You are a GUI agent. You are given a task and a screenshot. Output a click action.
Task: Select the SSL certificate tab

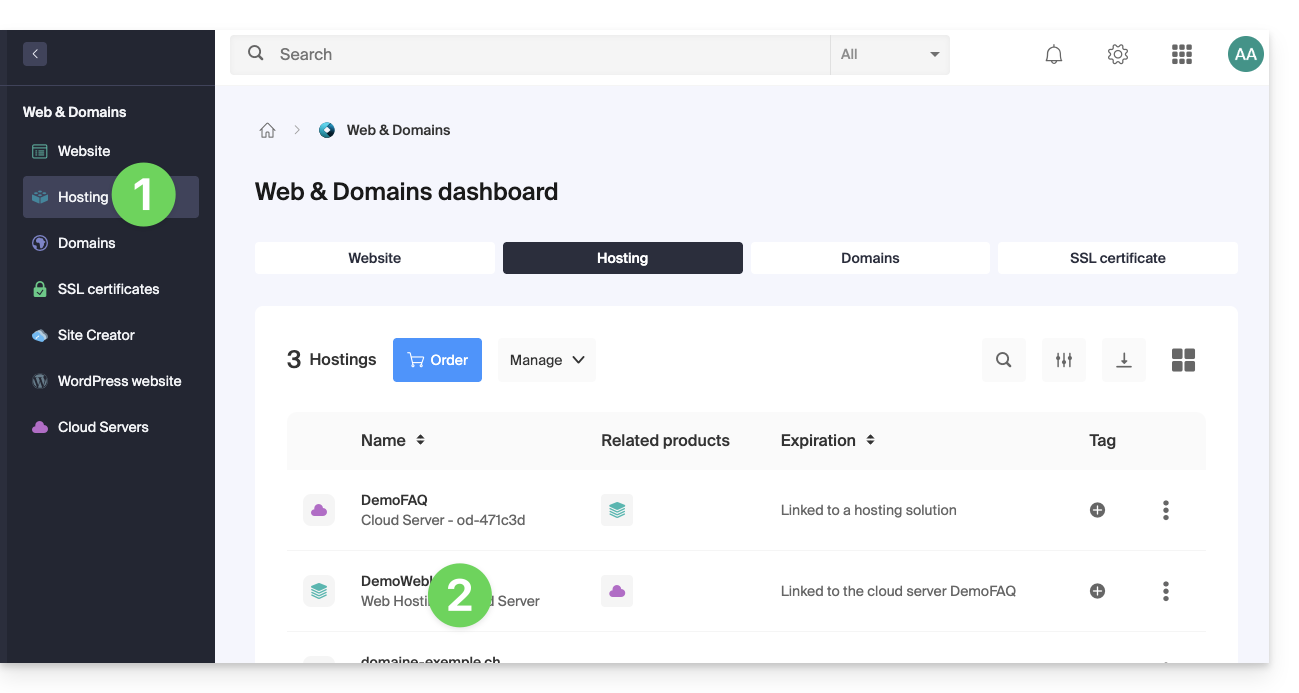coord(1117,258)
